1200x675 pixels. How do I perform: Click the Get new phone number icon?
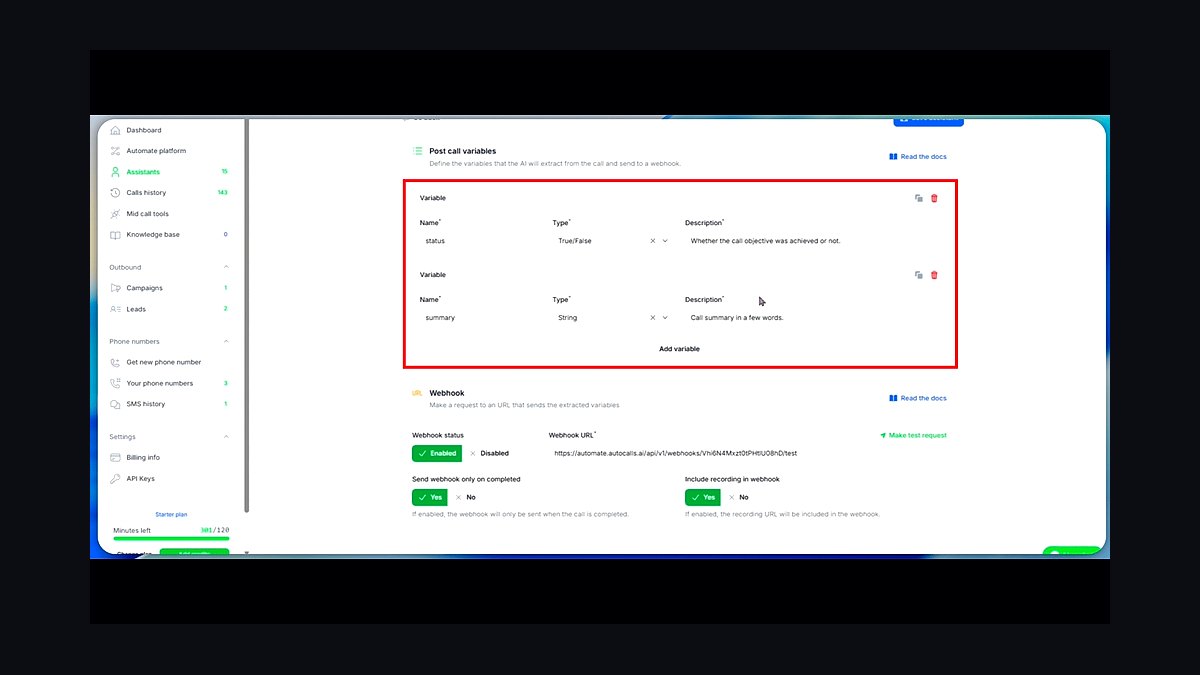coord(115,362)
